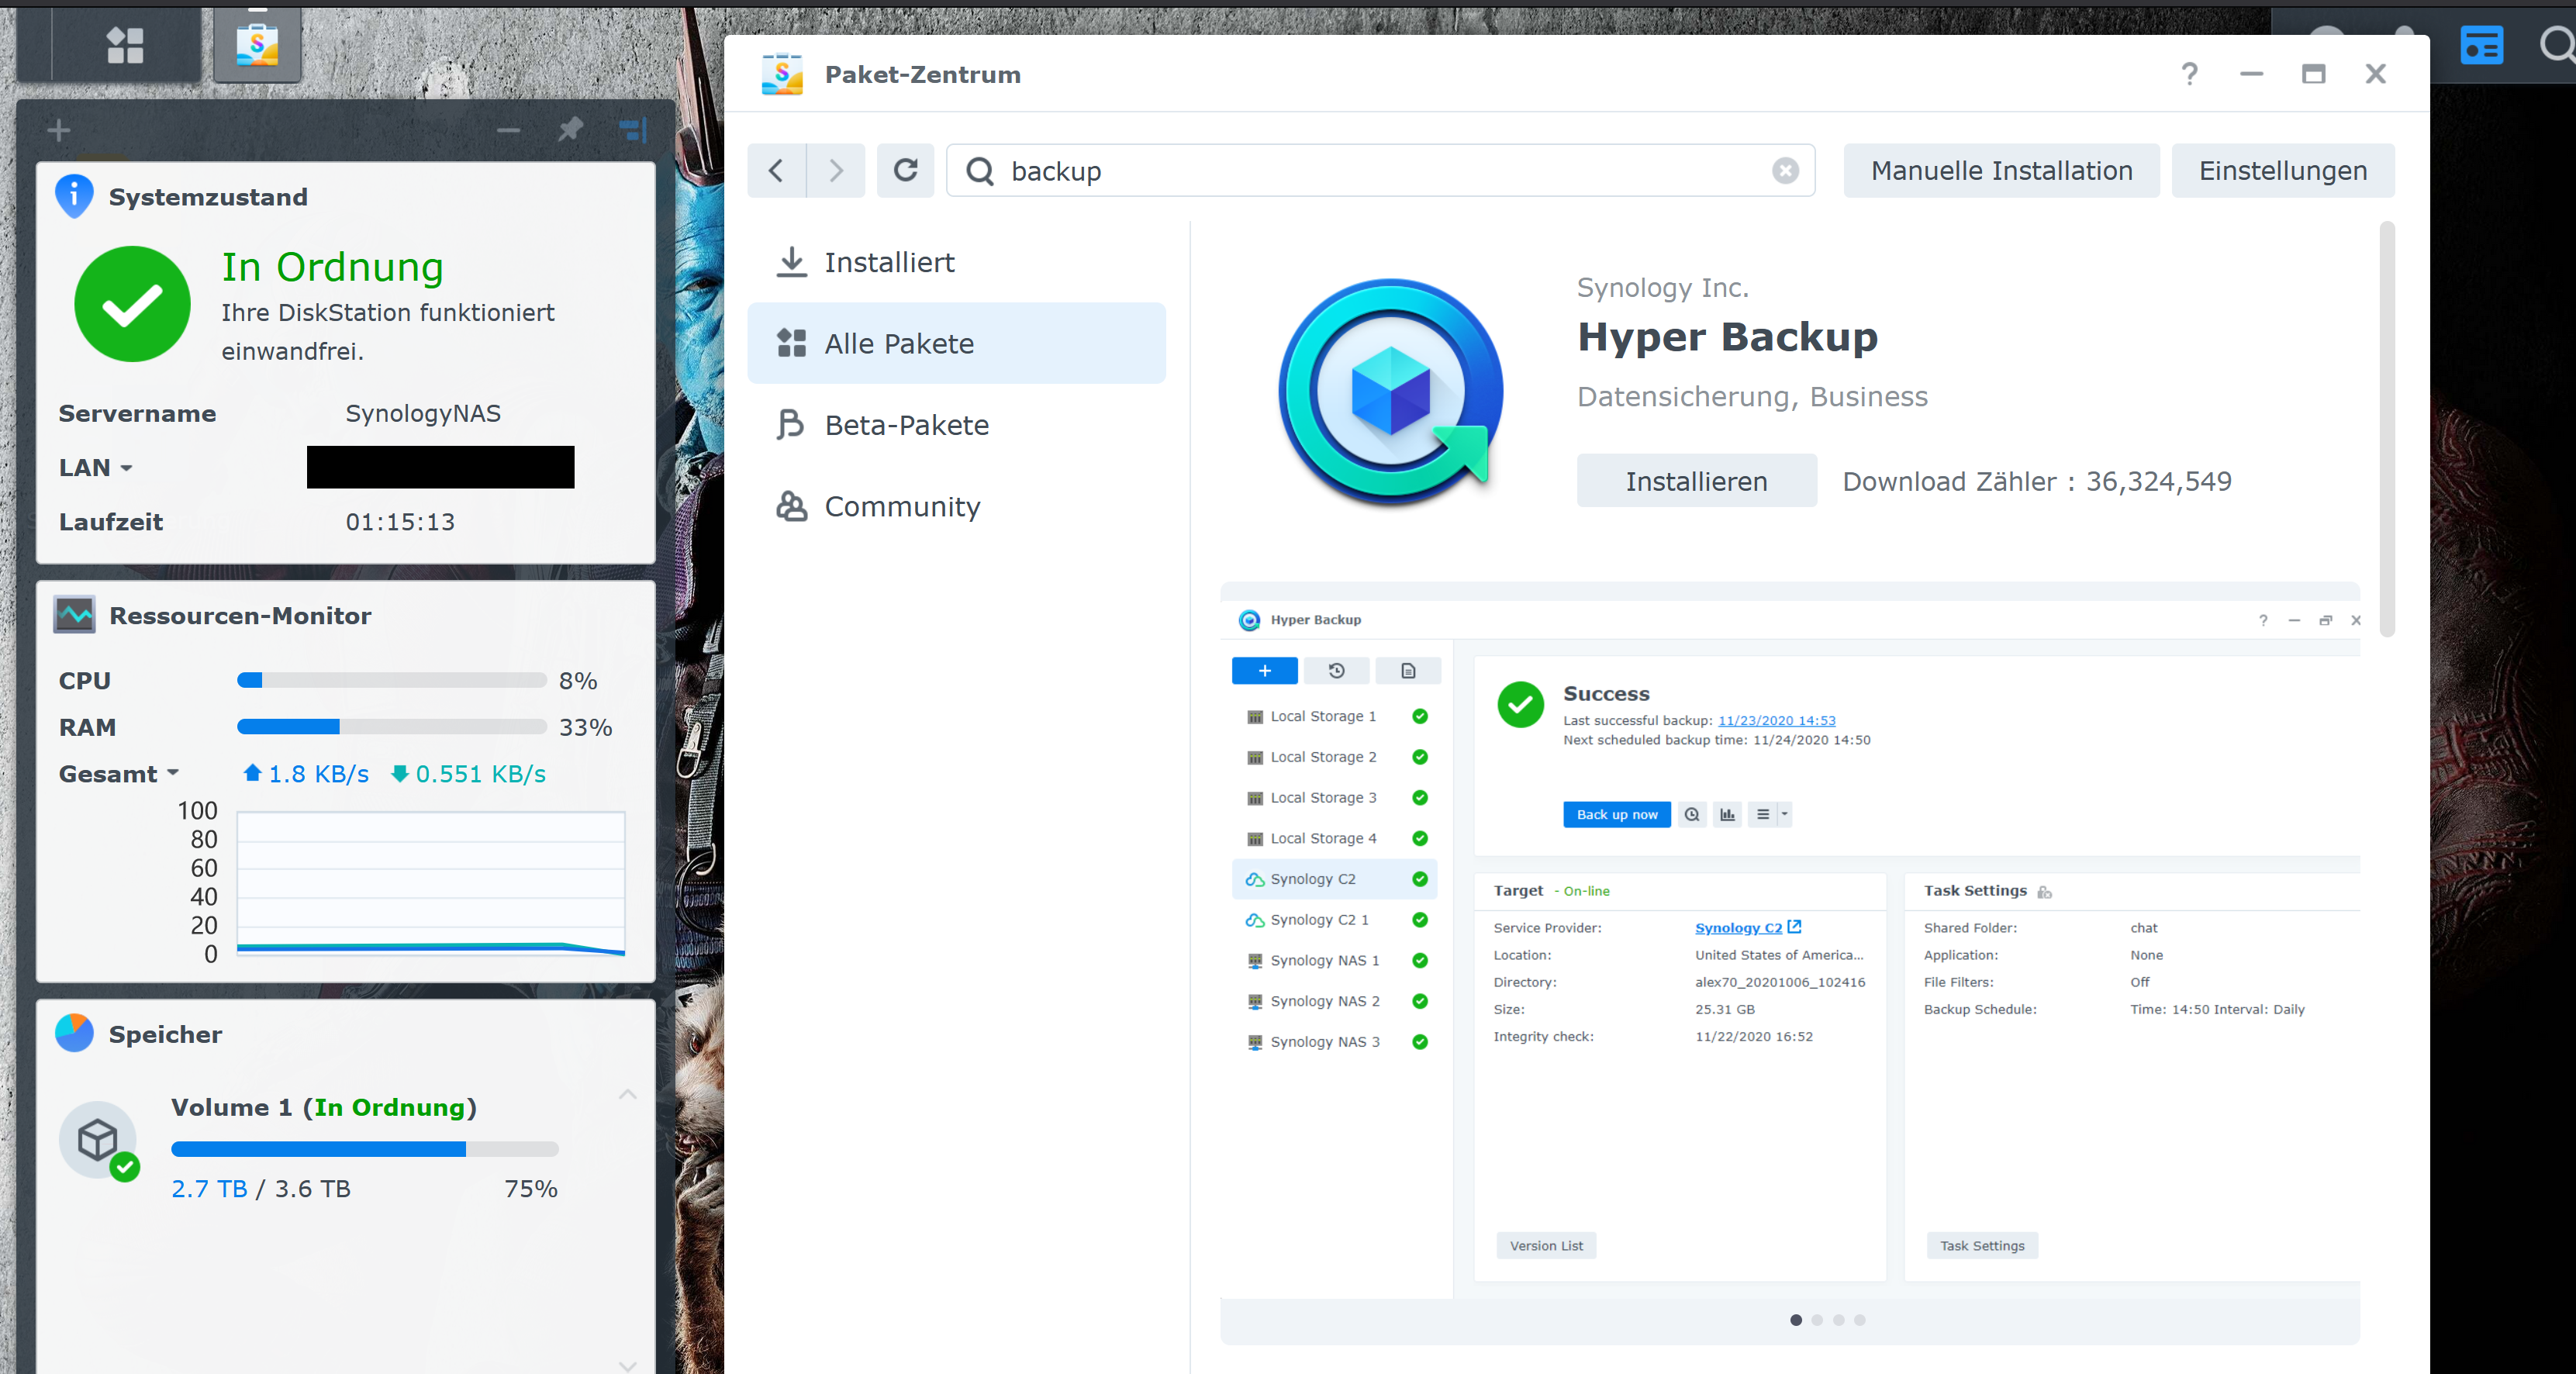Show the fourth screenshot carousel dot

point(1859,1320)
